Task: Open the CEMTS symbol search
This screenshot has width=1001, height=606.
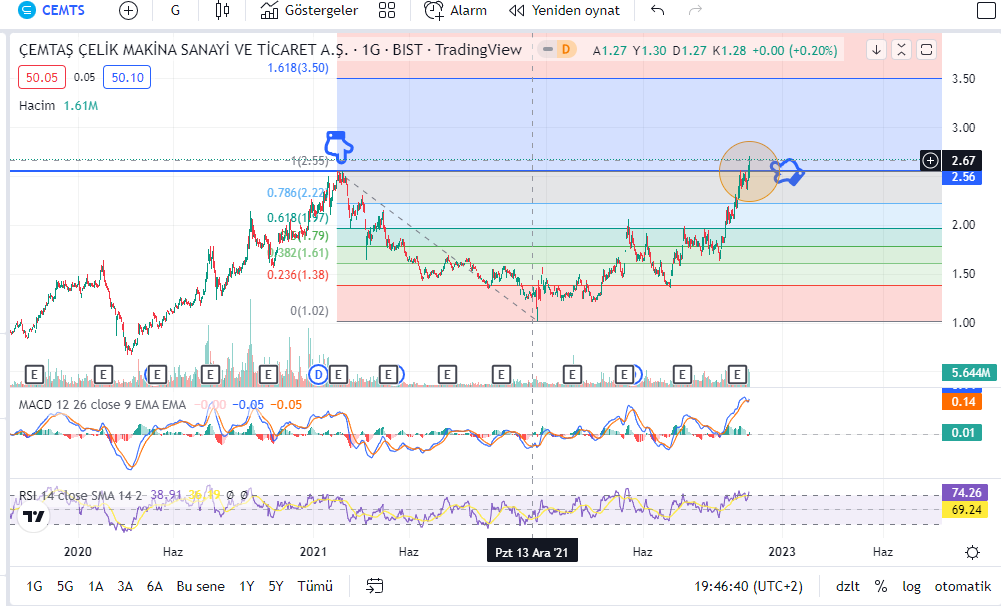Action: 52,10
